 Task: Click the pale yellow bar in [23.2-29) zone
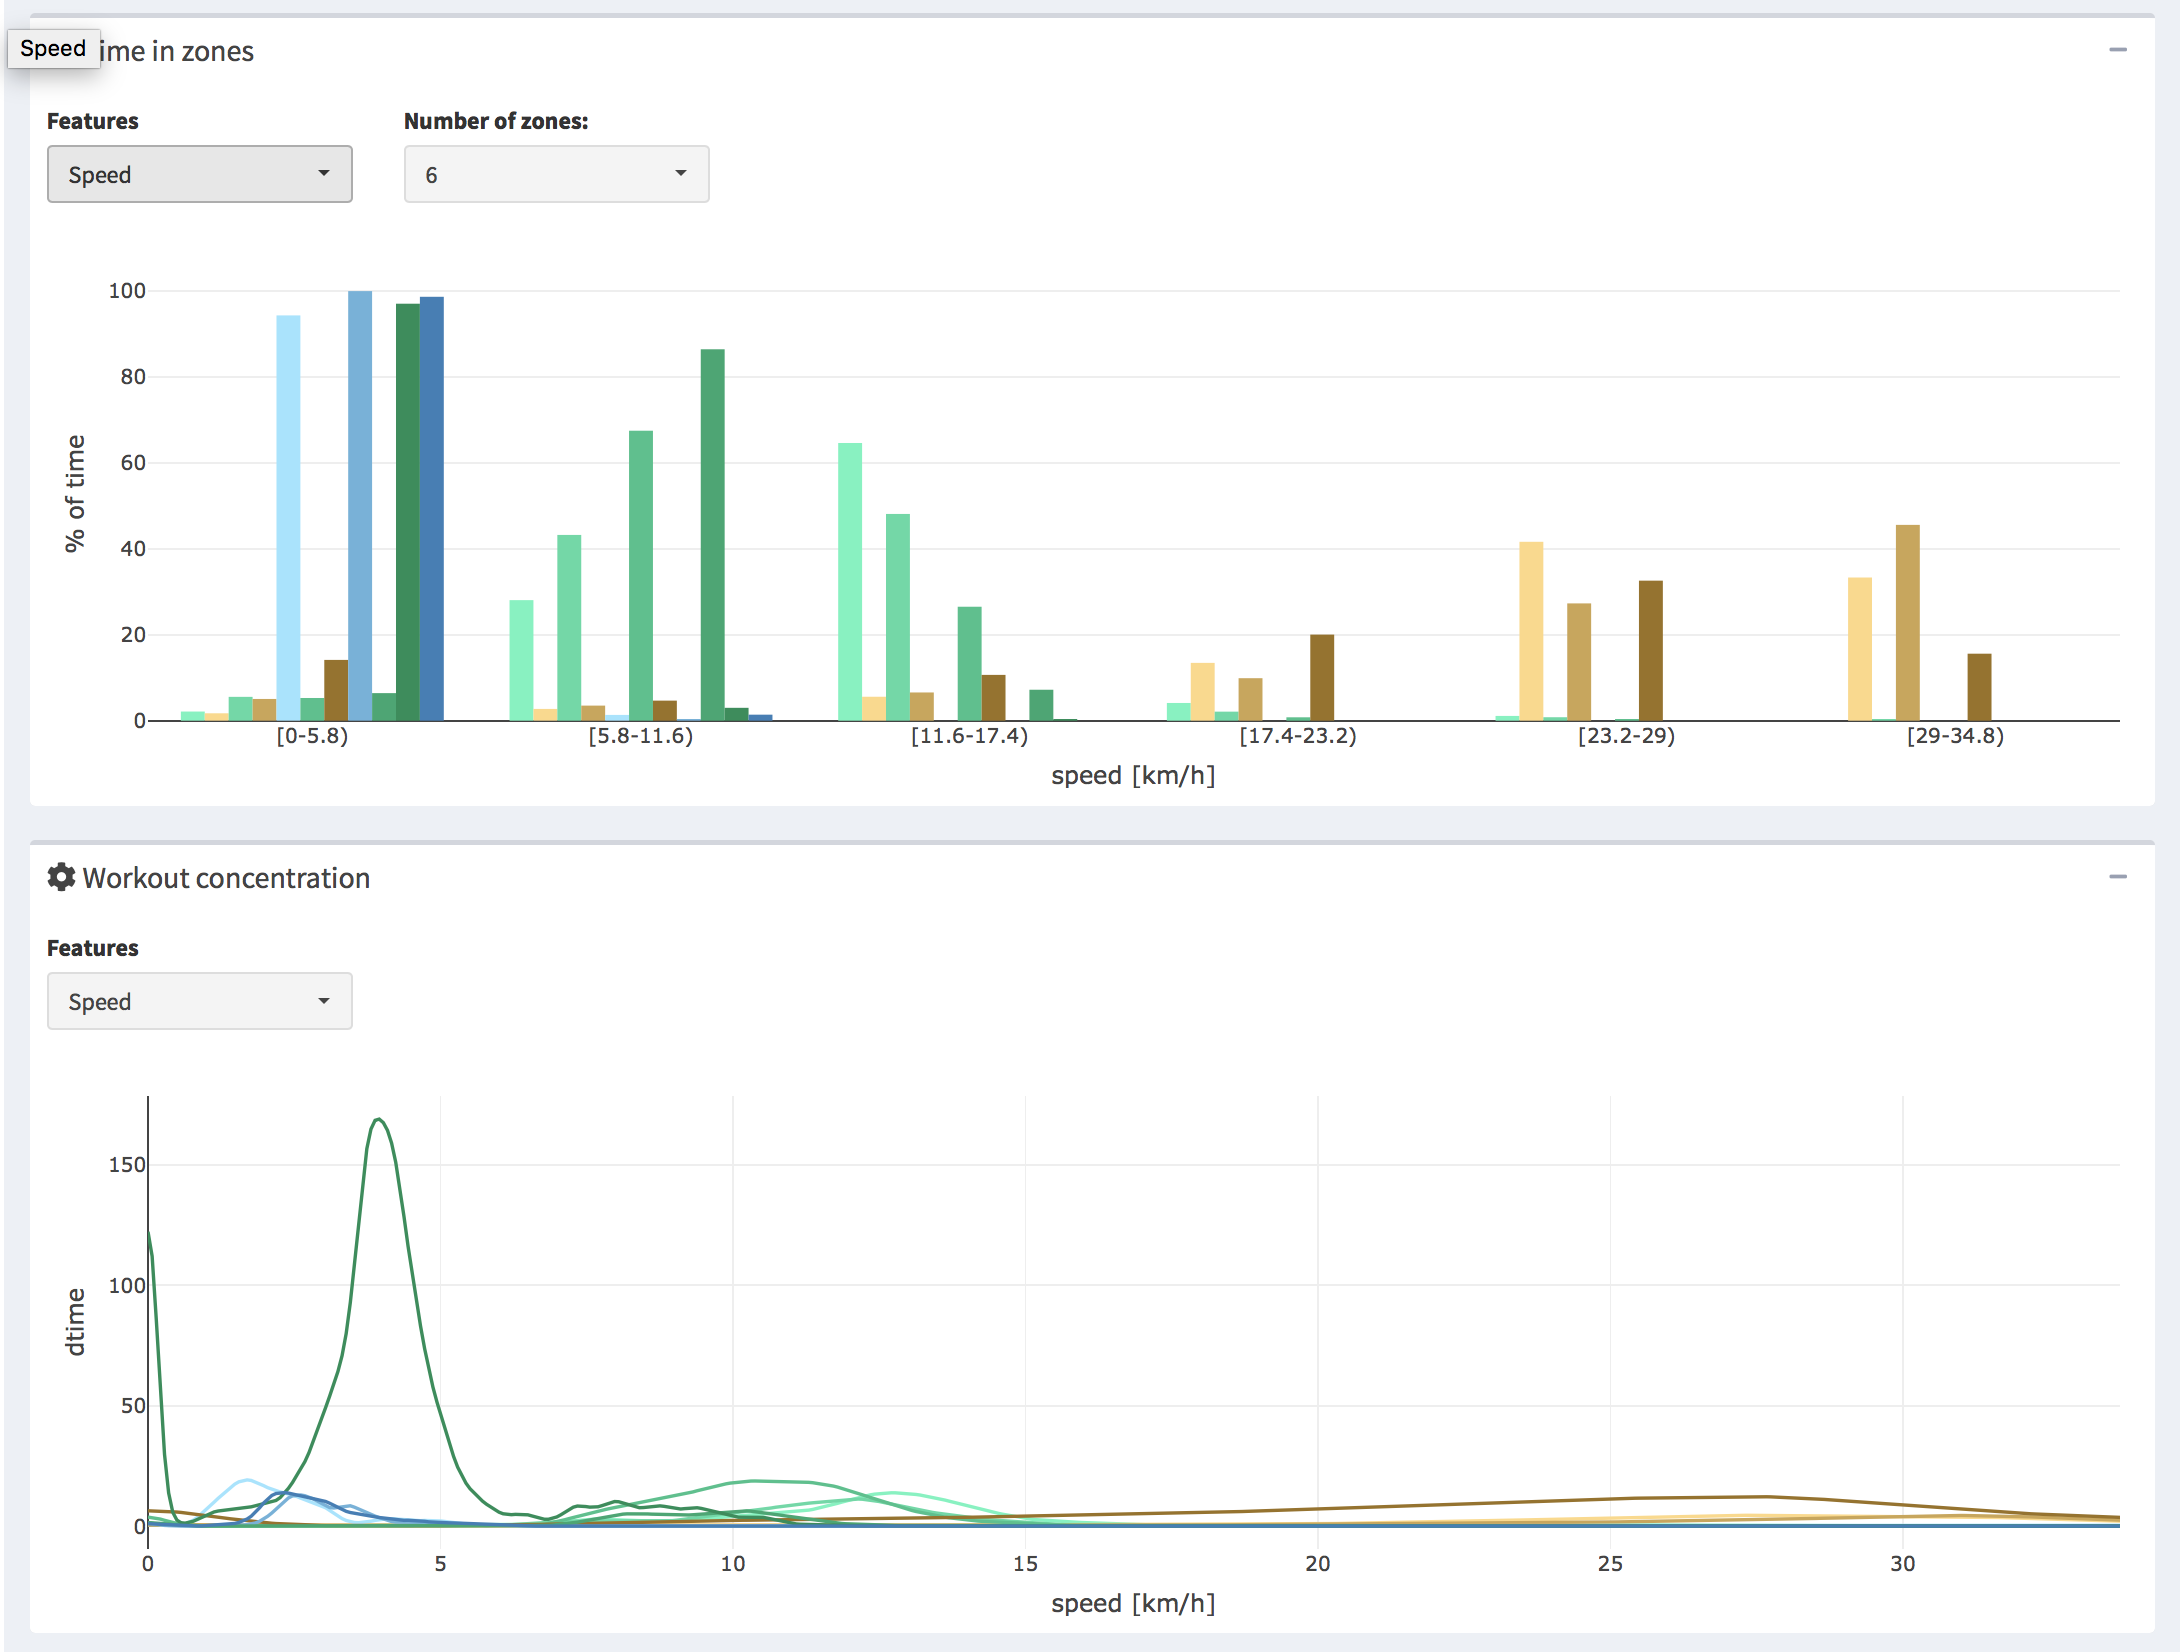point(1530,630)
